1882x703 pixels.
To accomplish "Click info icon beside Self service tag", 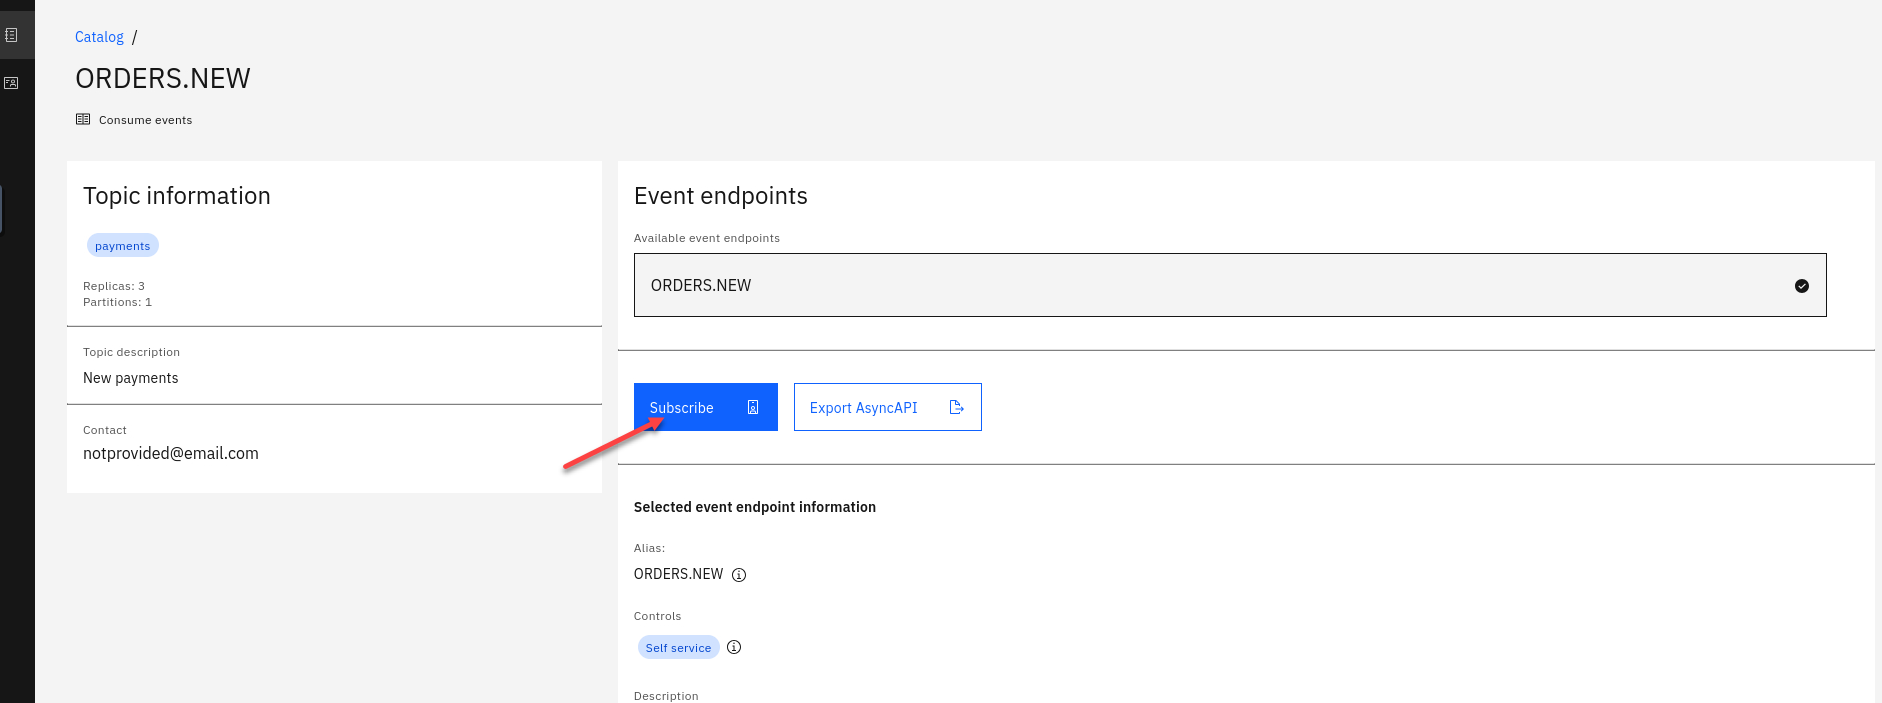I will (734, 647).
